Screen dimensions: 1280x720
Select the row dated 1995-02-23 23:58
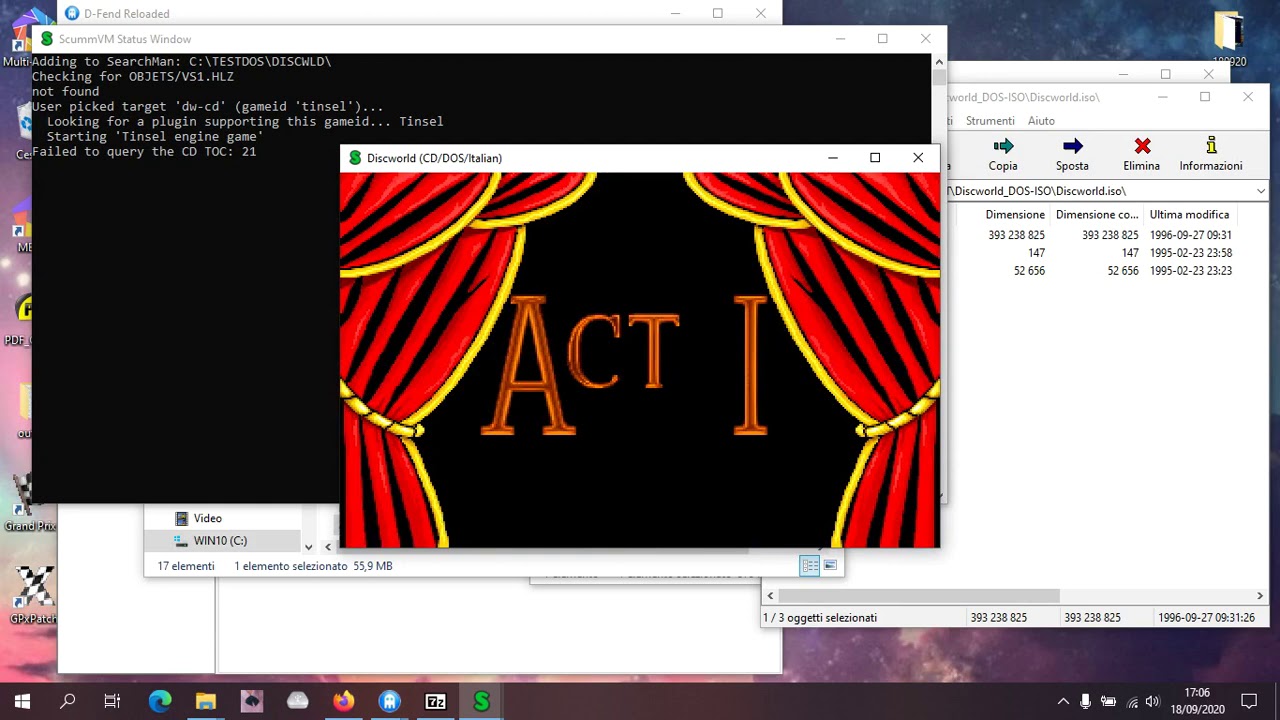coord(1095,253)
